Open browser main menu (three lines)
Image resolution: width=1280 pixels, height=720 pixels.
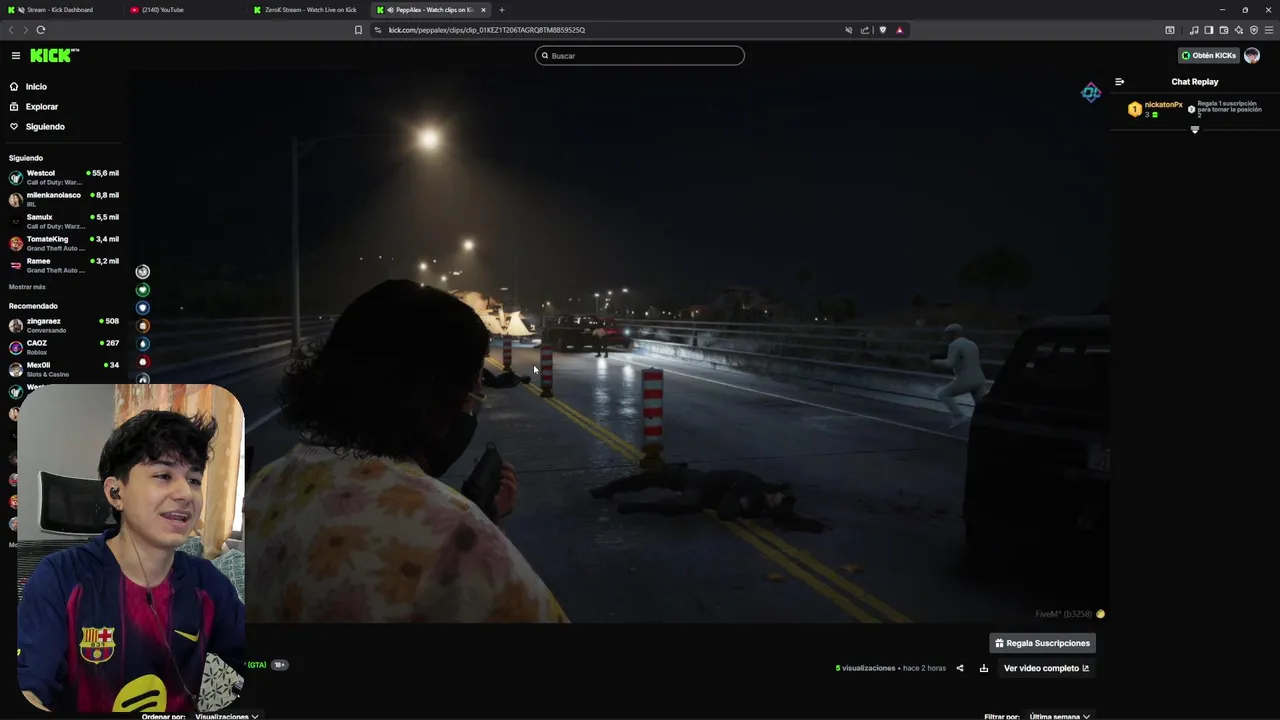pos(1269,30)
